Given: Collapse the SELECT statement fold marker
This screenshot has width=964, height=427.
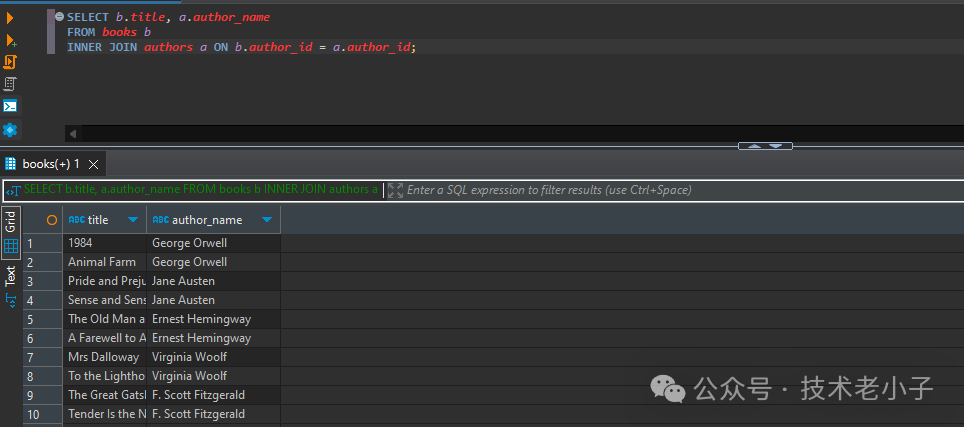Looking at the screenshot, I should [x=60, y=17].
